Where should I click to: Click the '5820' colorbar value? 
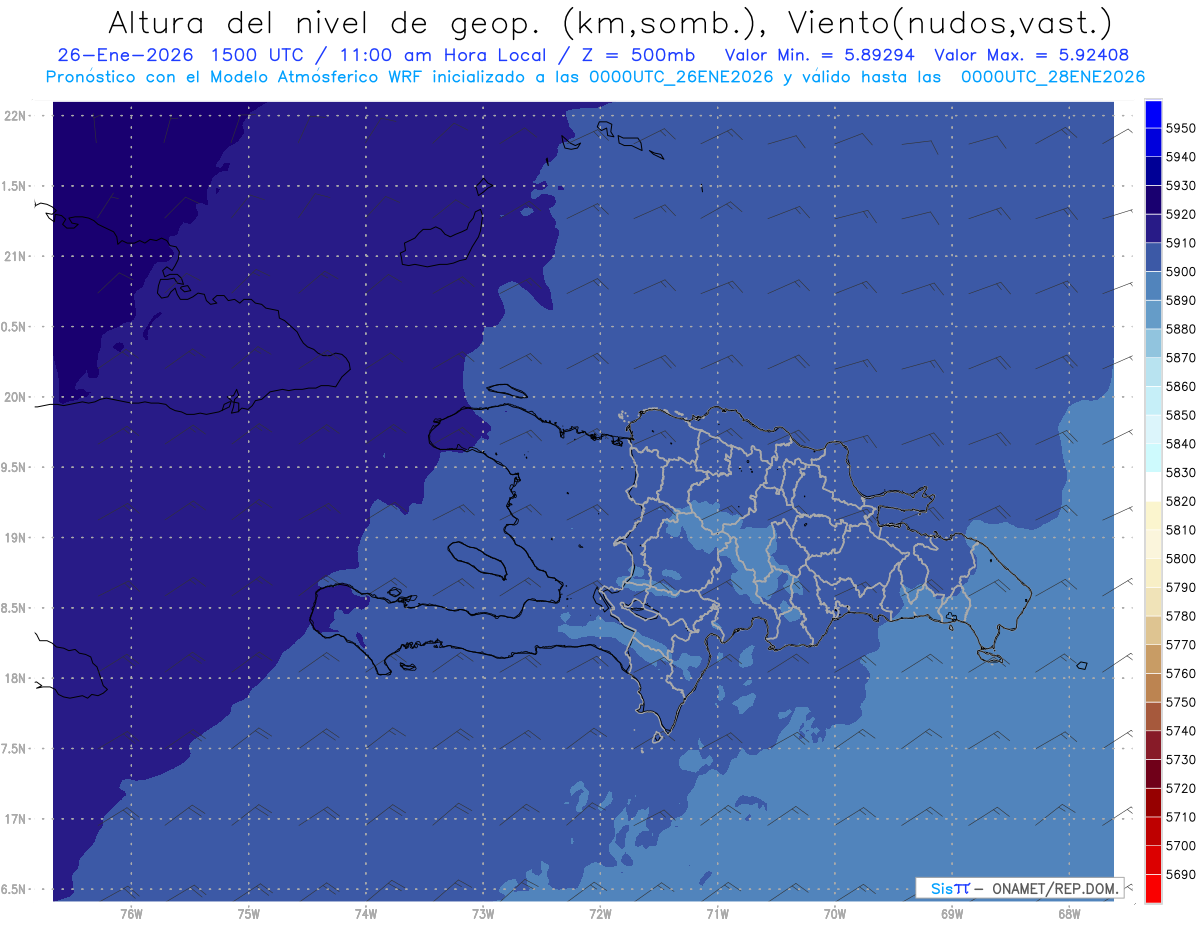tap(1181, 501)
